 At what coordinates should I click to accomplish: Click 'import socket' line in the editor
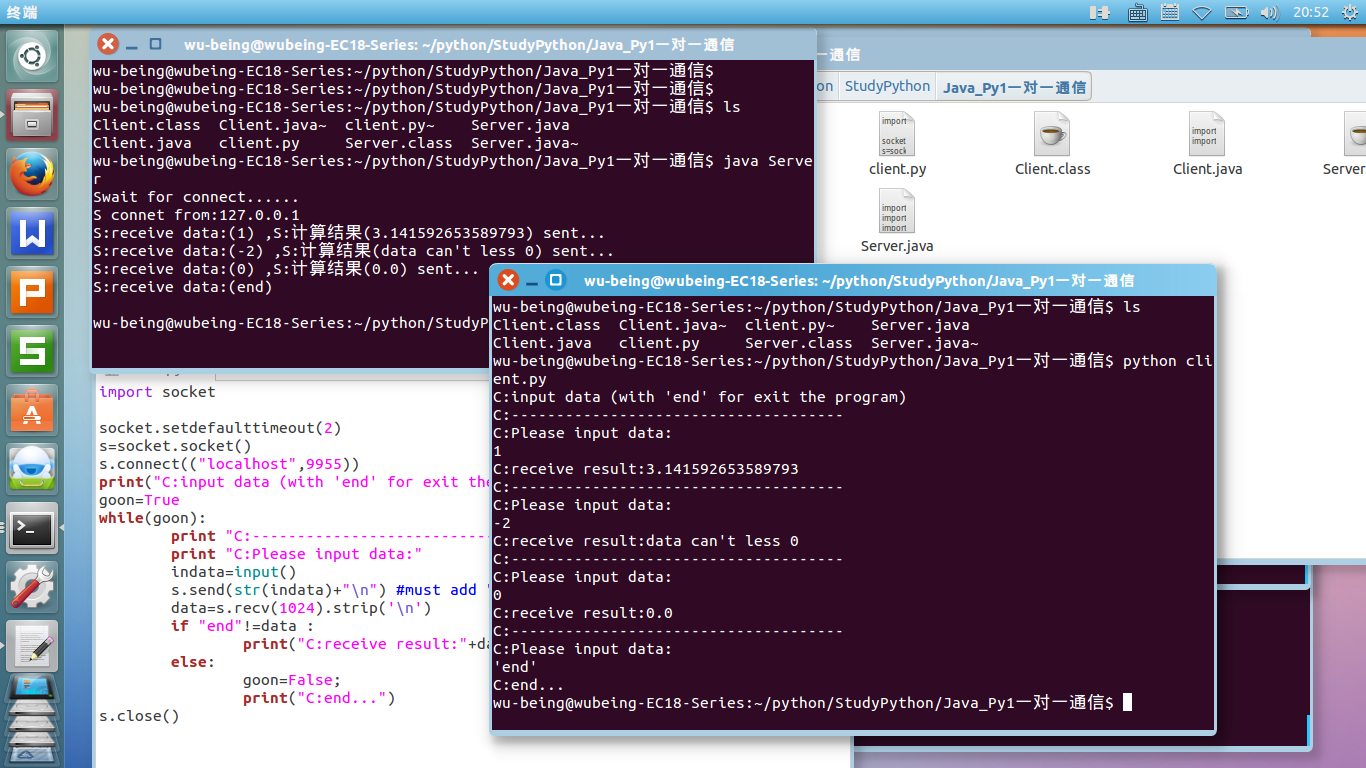click(x=157, y=392)
